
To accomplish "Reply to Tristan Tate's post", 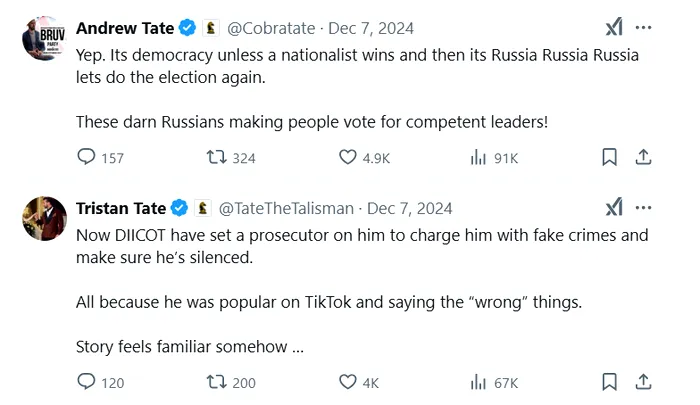I will pos(87,382).
